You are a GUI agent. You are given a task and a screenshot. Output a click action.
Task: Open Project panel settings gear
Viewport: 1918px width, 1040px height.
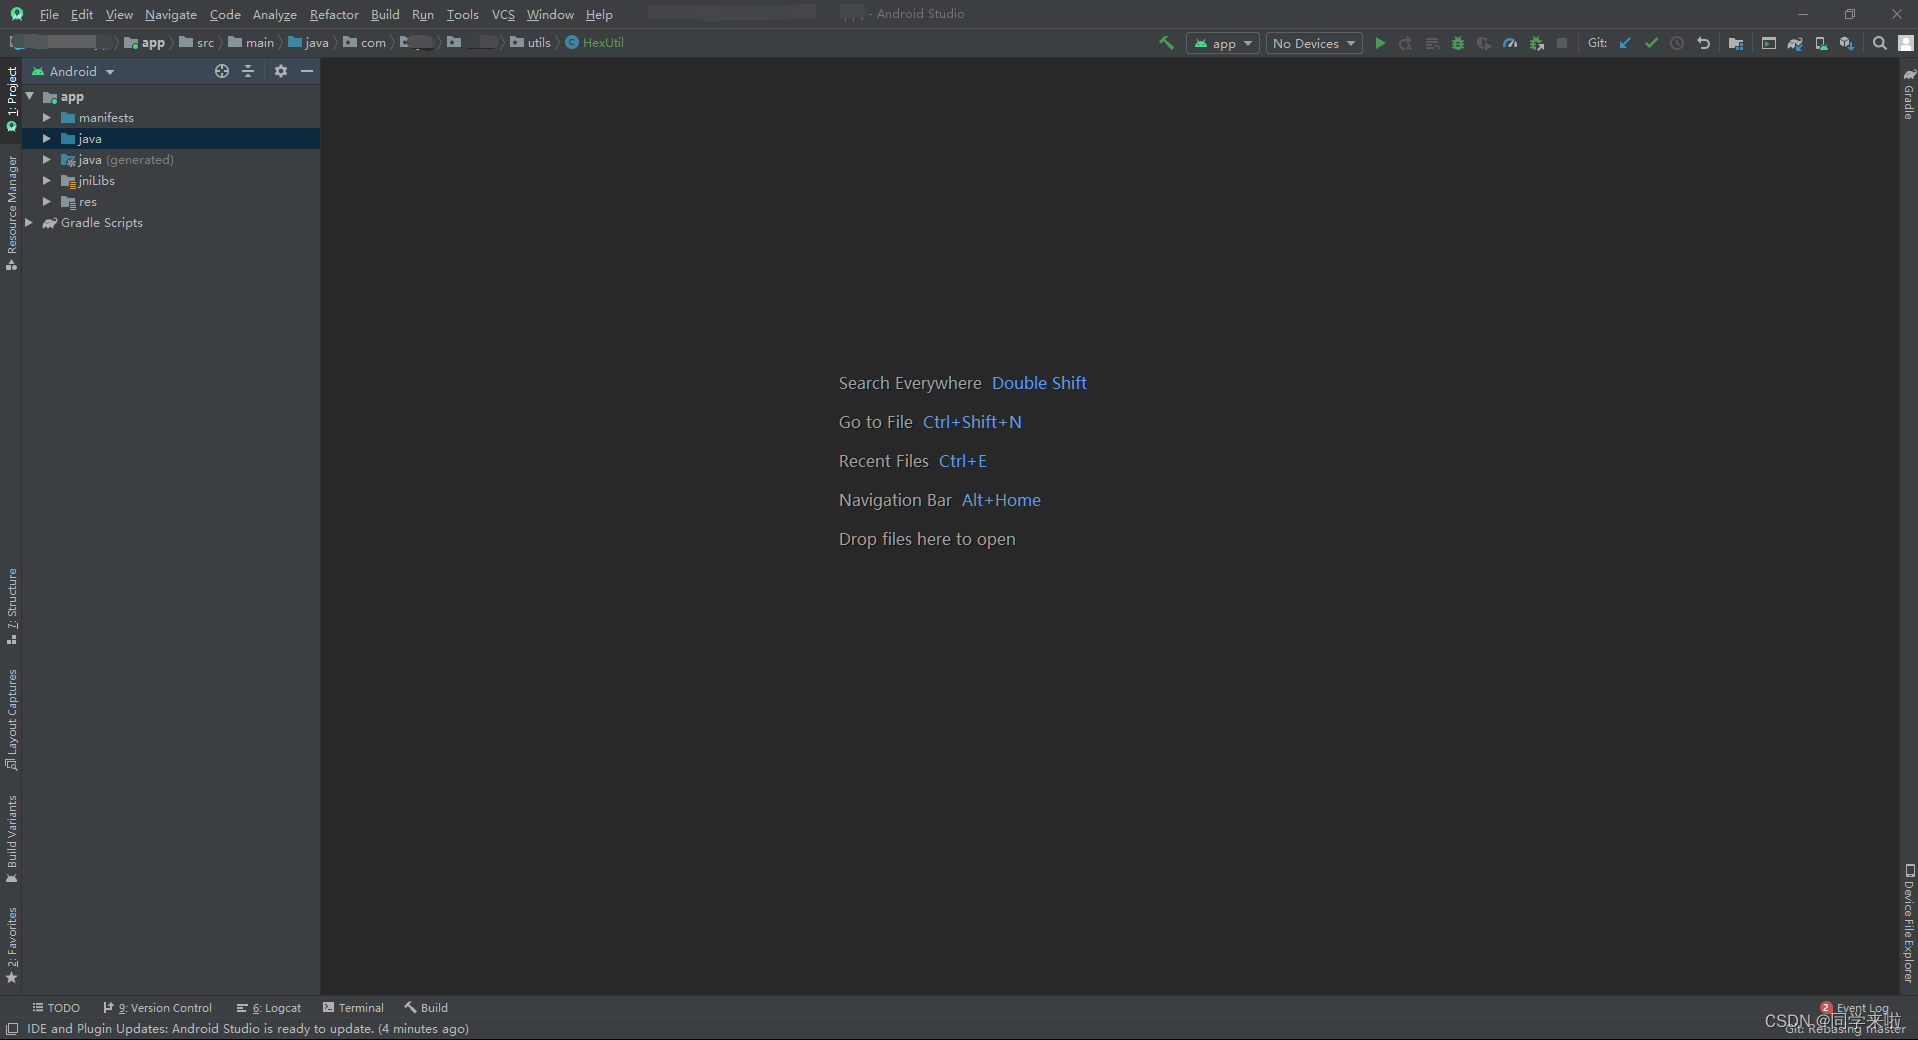(x=281, y=71)
